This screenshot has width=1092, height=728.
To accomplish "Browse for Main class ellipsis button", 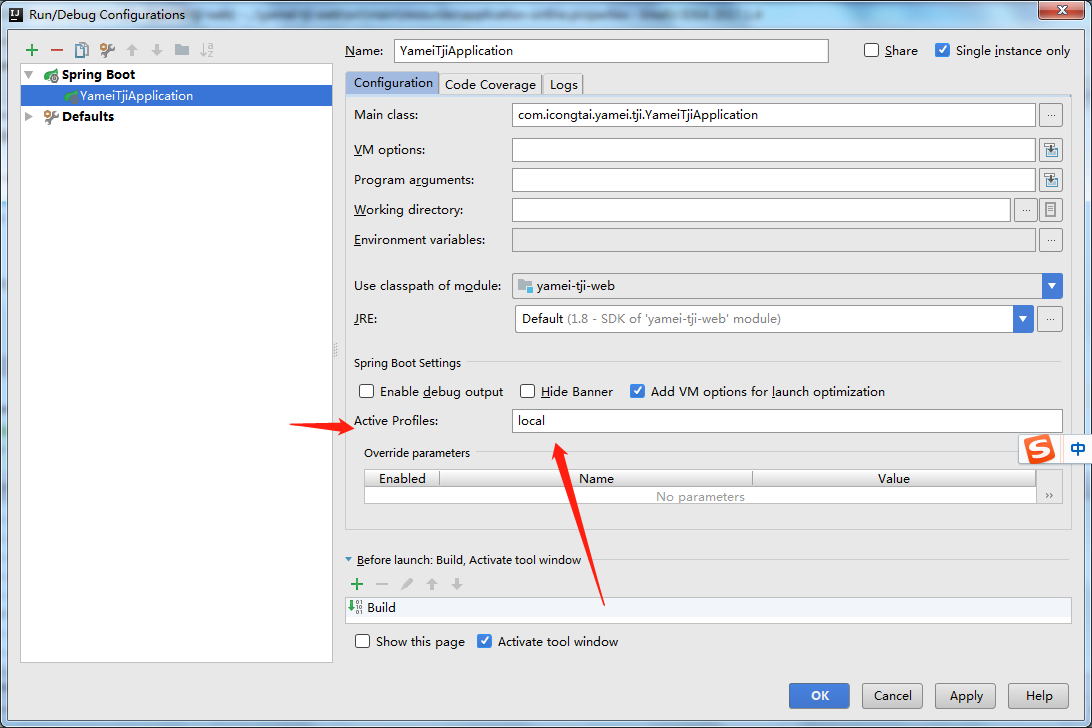I will [1051, 115].
